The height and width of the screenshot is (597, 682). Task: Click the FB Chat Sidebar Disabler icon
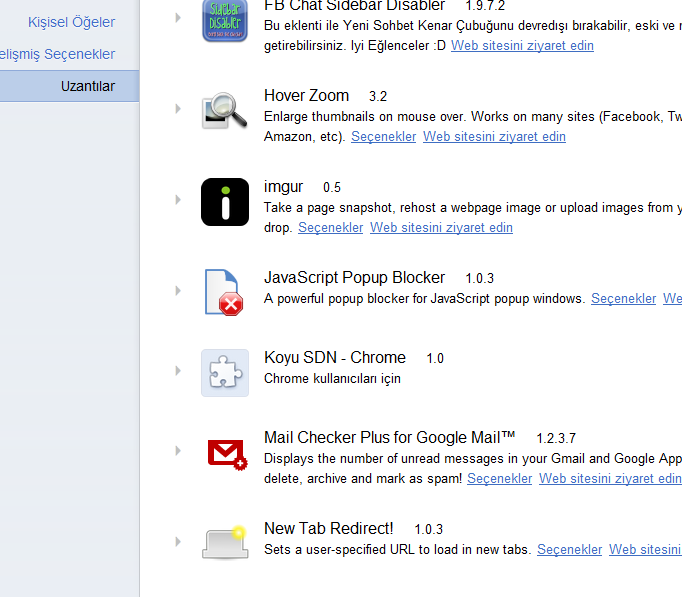(x=225, y=20)
